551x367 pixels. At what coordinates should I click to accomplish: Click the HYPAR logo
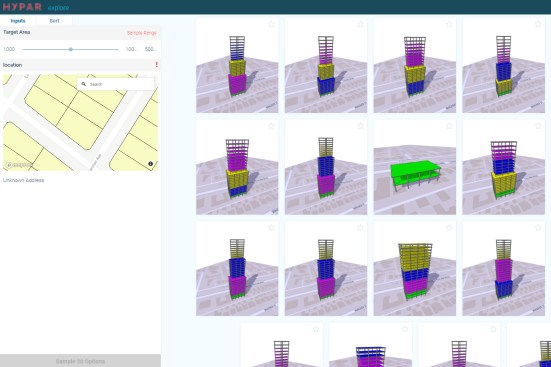tap(22, 7)
